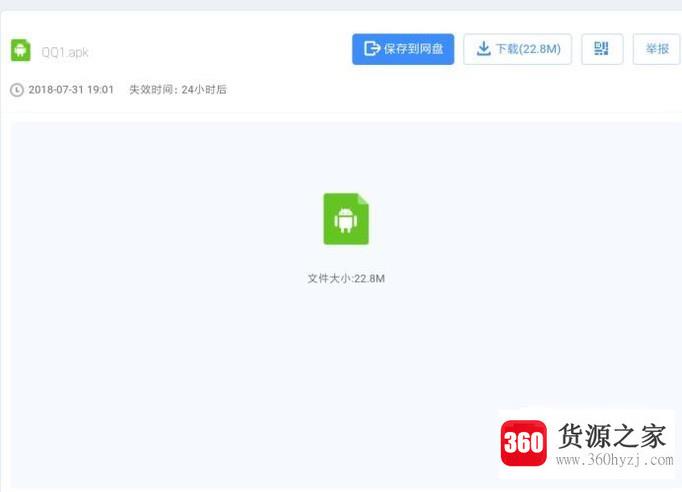682x492 pixels.
Task: Click the 2018-07-31 19:01 timestamp
Action: click(x=71, y=90)
